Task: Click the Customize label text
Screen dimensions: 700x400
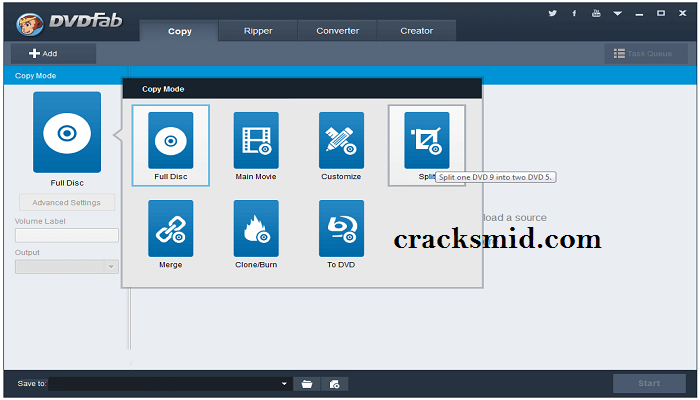Action: 341,177
